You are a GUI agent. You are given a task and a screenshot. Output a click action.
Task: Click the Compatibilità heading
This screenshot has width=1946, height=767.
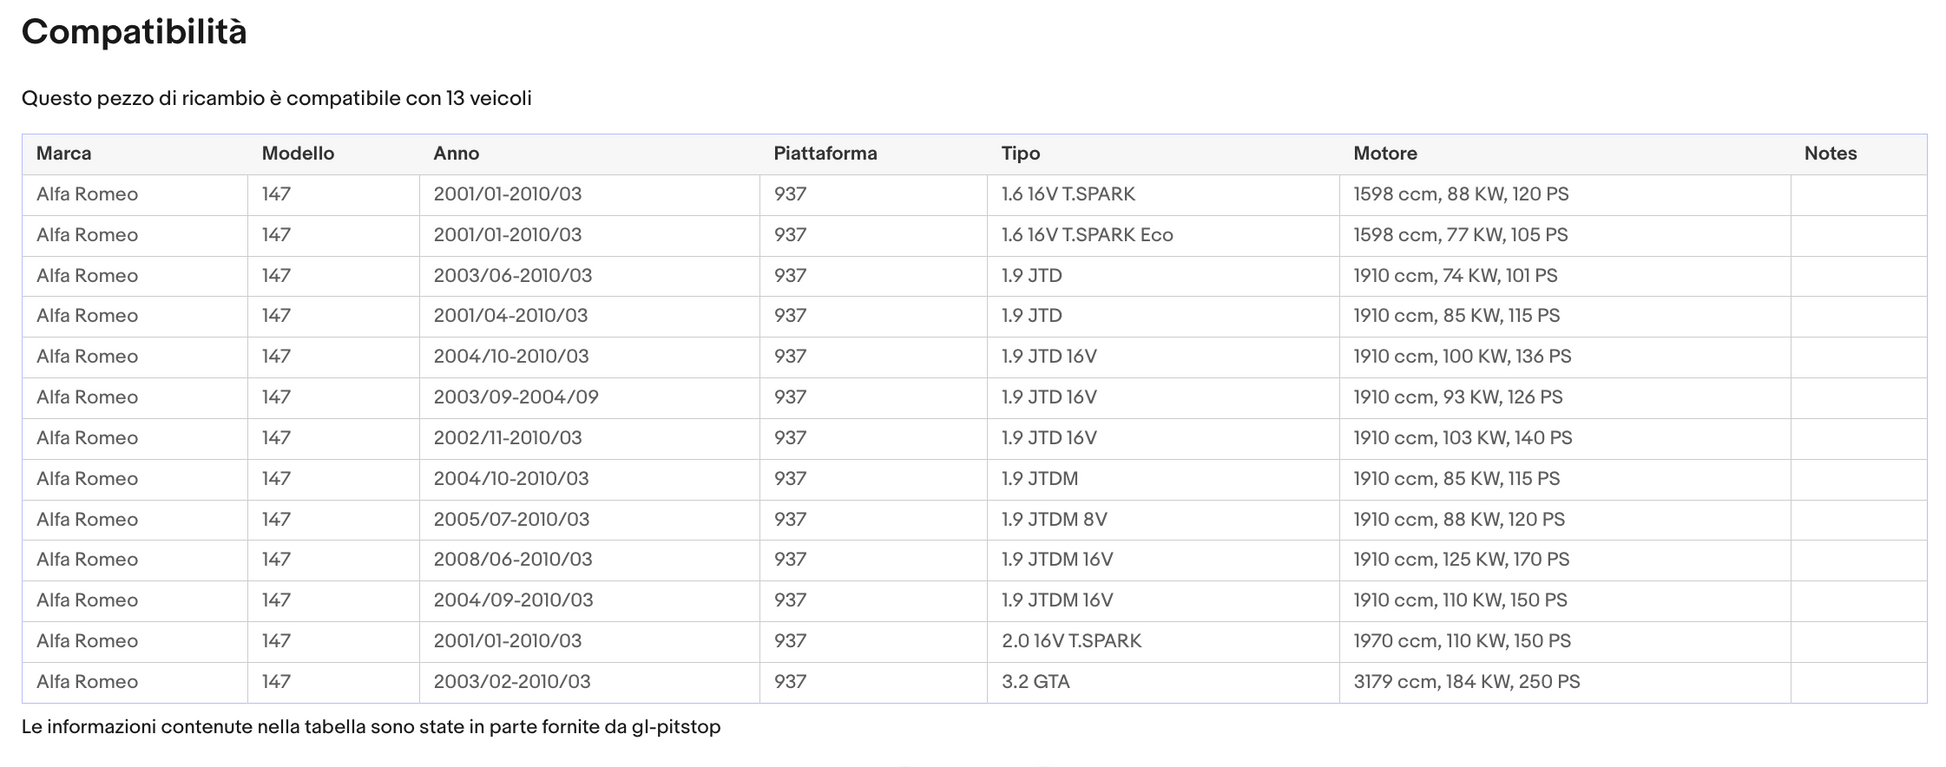point(134,32)
